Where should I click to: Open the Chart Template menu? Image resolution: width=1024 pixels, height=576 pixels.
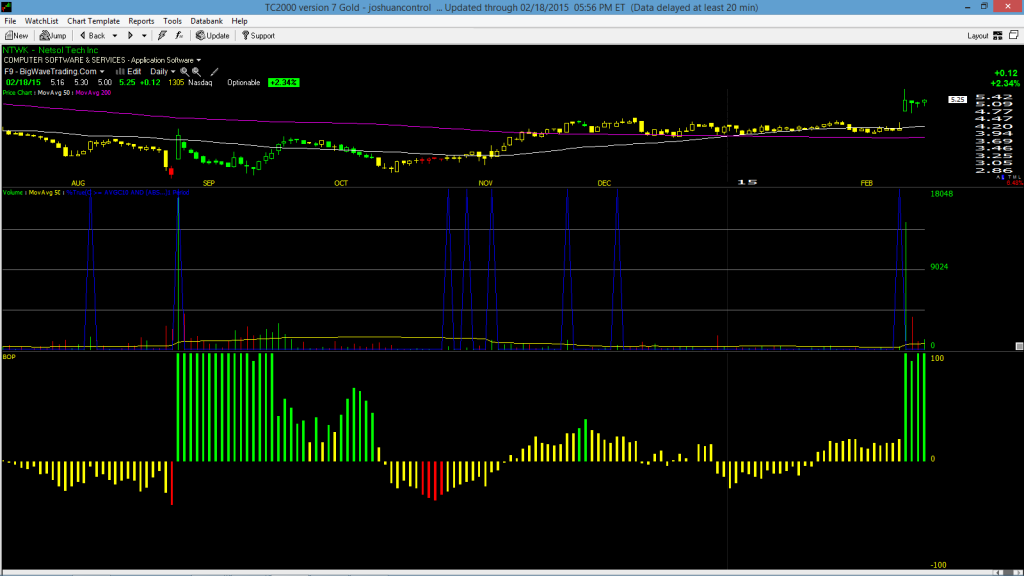point(93,21)
